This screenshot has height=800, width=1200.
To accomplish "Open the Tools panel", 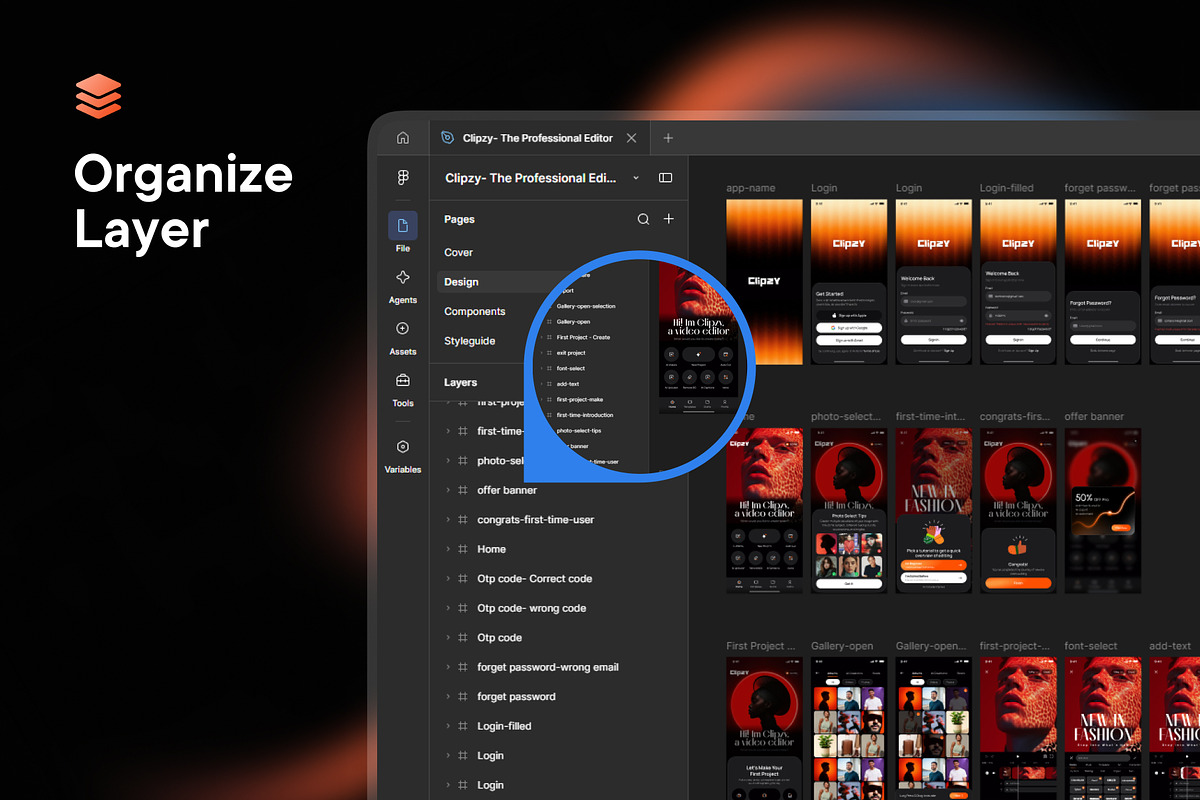I will coord(403,389).
